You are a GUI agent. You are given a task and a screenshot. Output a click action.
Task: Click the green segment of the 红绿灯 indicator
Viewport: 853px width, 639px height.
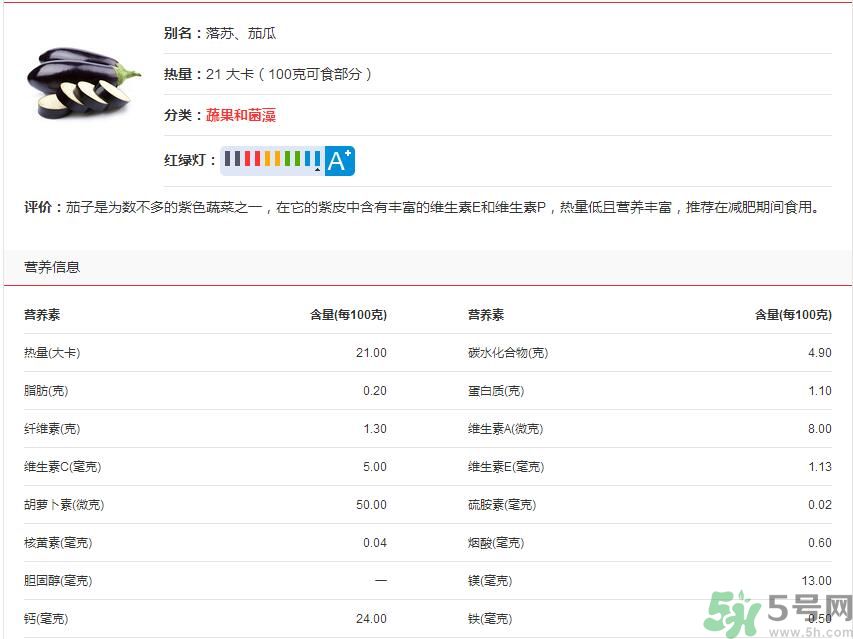(288, 157)
